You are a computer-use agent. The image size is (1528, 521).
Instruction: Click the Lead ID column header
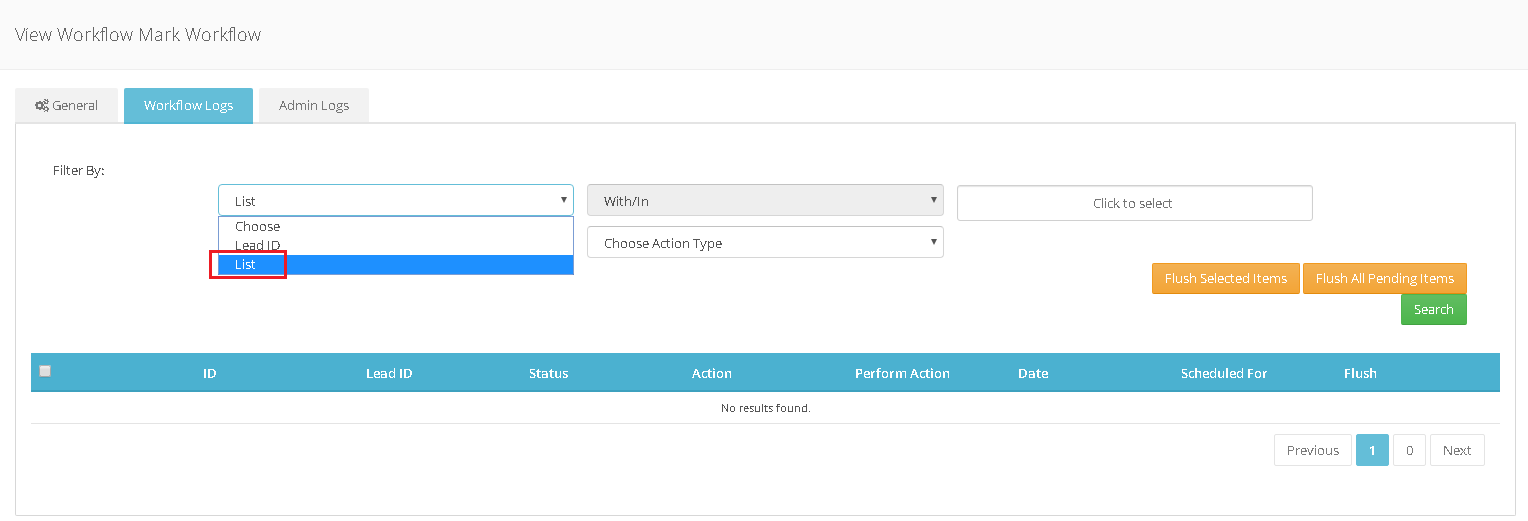click(x=389, y=373)
